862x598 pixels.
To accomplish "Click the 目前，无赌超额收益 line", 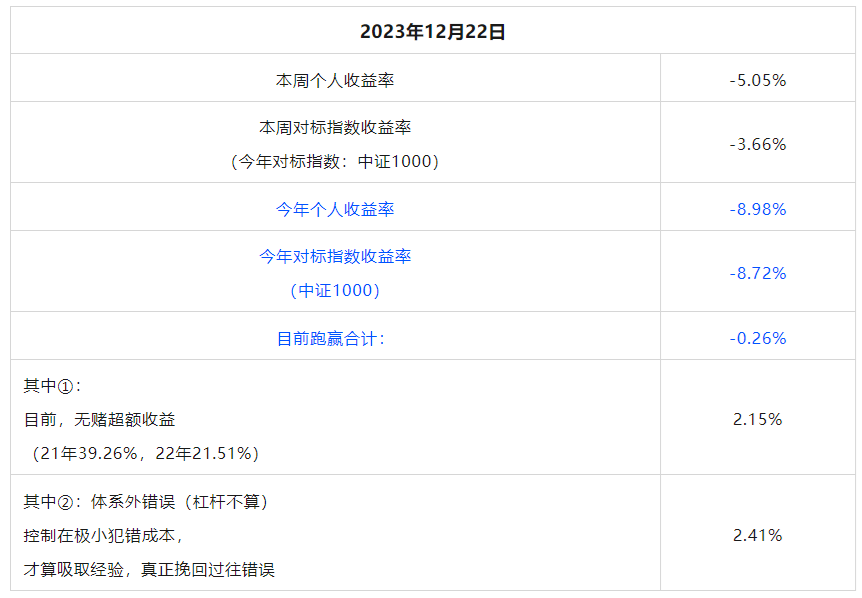I will (x=99, y=420).
